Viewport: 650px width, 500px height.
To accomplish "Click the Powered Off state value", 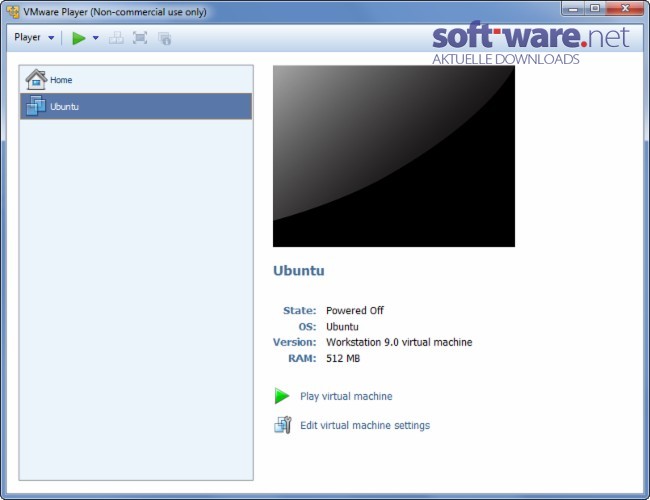I will tap(355, 311).
